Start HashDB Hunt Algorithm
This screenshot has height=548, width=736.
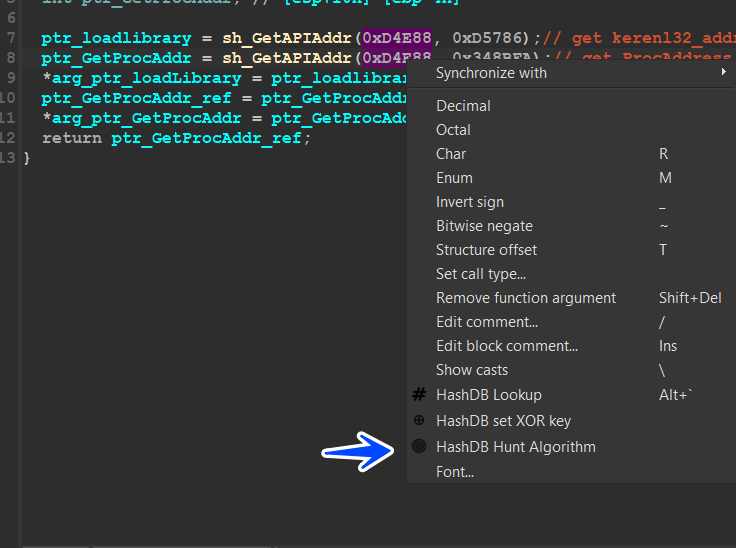coord(571,447)
